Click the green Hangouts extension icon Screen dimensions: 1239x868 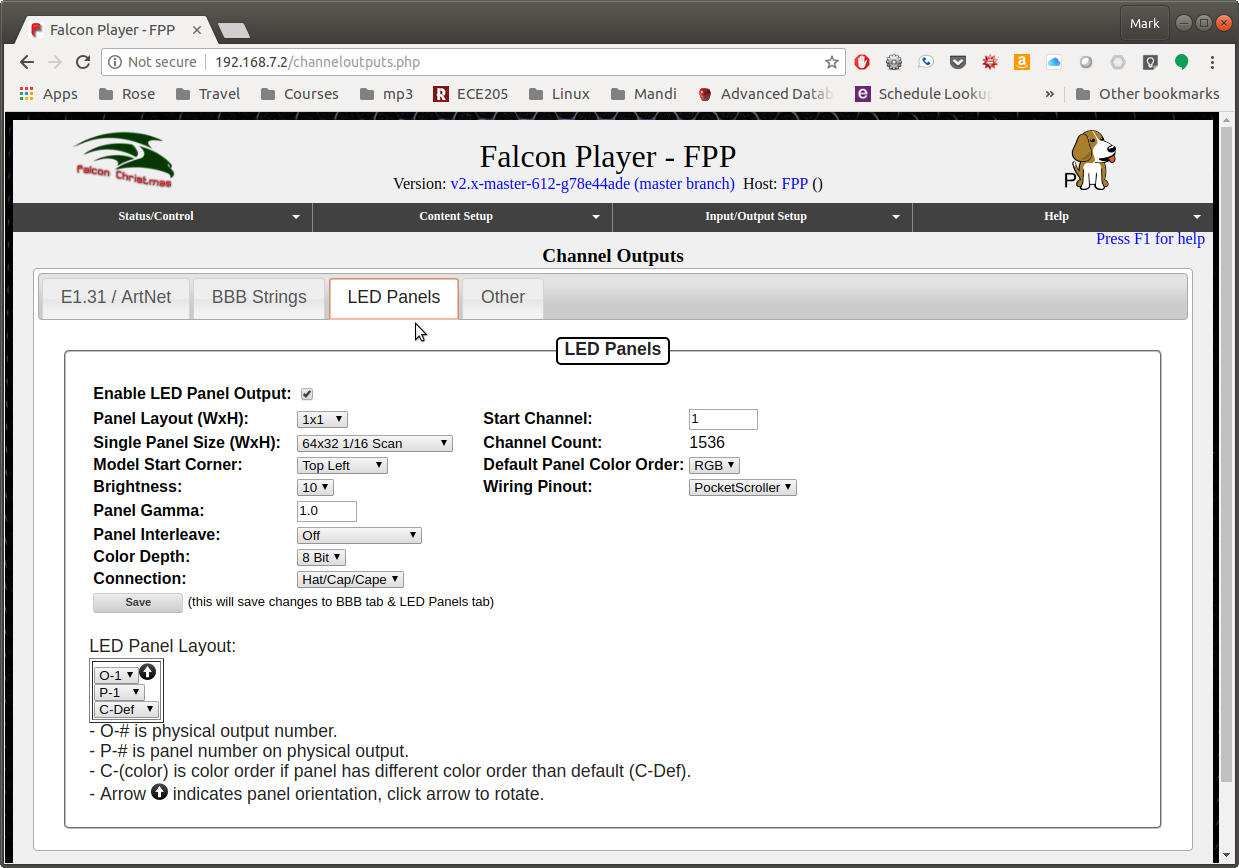pos(1182,62)
